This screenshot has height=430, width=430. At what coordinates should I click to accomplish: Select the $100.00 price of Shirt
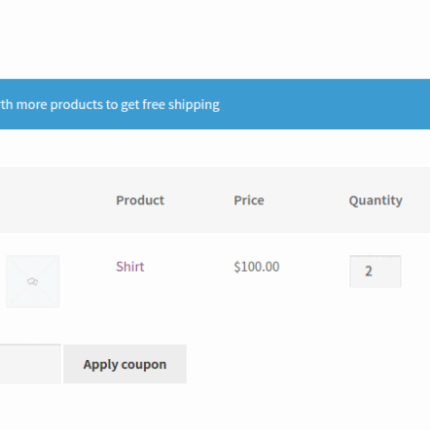257,267
